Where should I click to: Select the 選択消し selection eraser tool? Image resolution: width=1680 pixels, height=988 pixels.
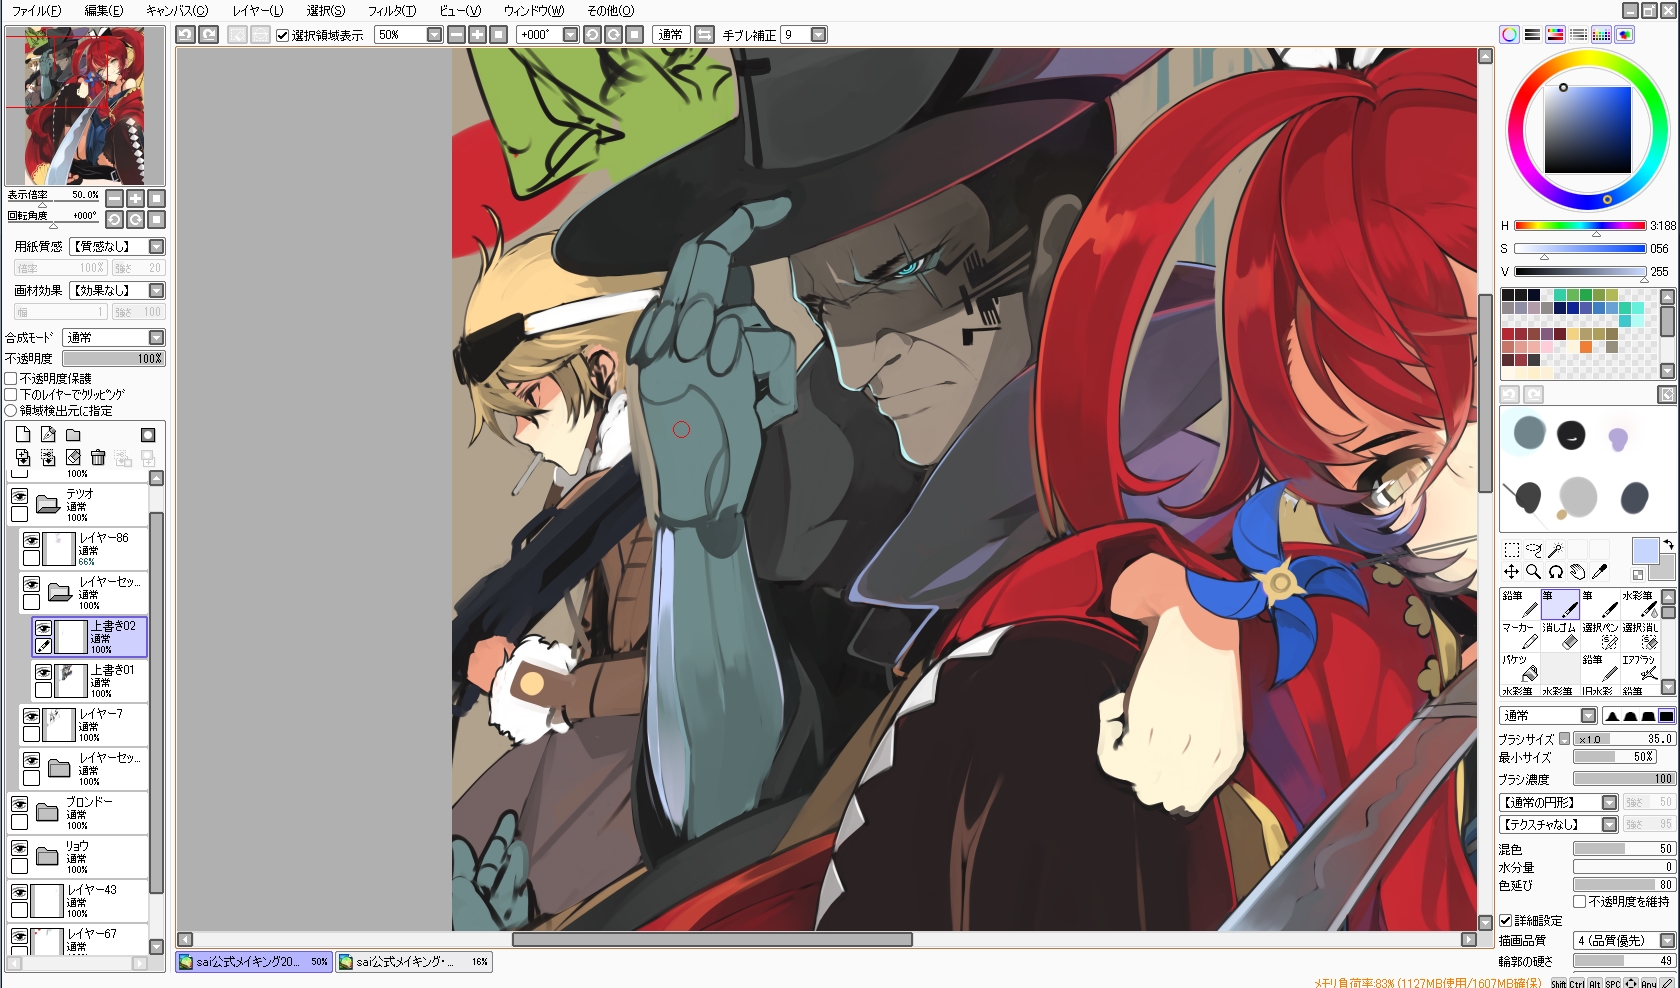(x=1640, y=636)
